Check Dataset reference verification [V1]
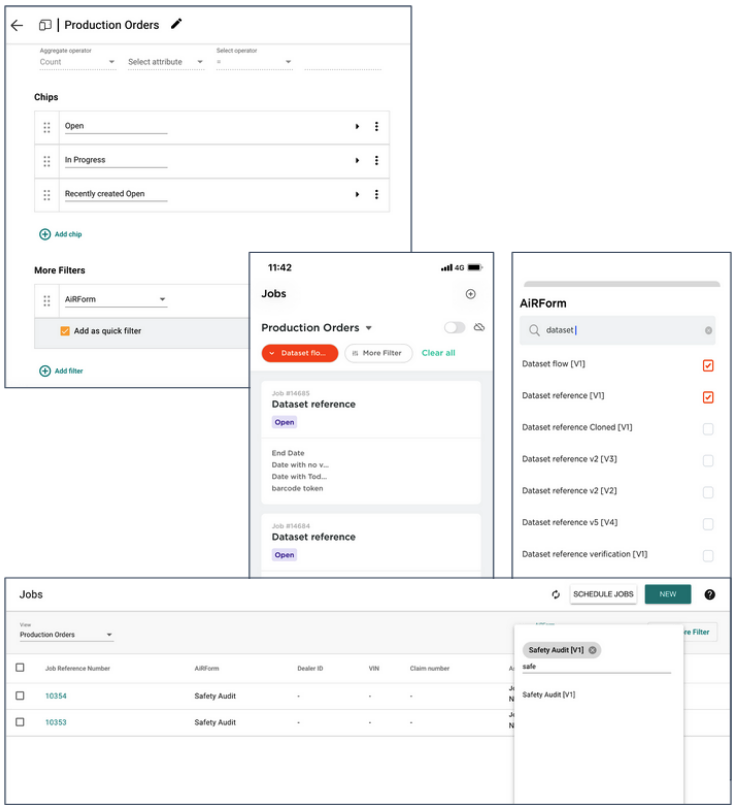Screen dimensions: 735x809 (708, 556)
